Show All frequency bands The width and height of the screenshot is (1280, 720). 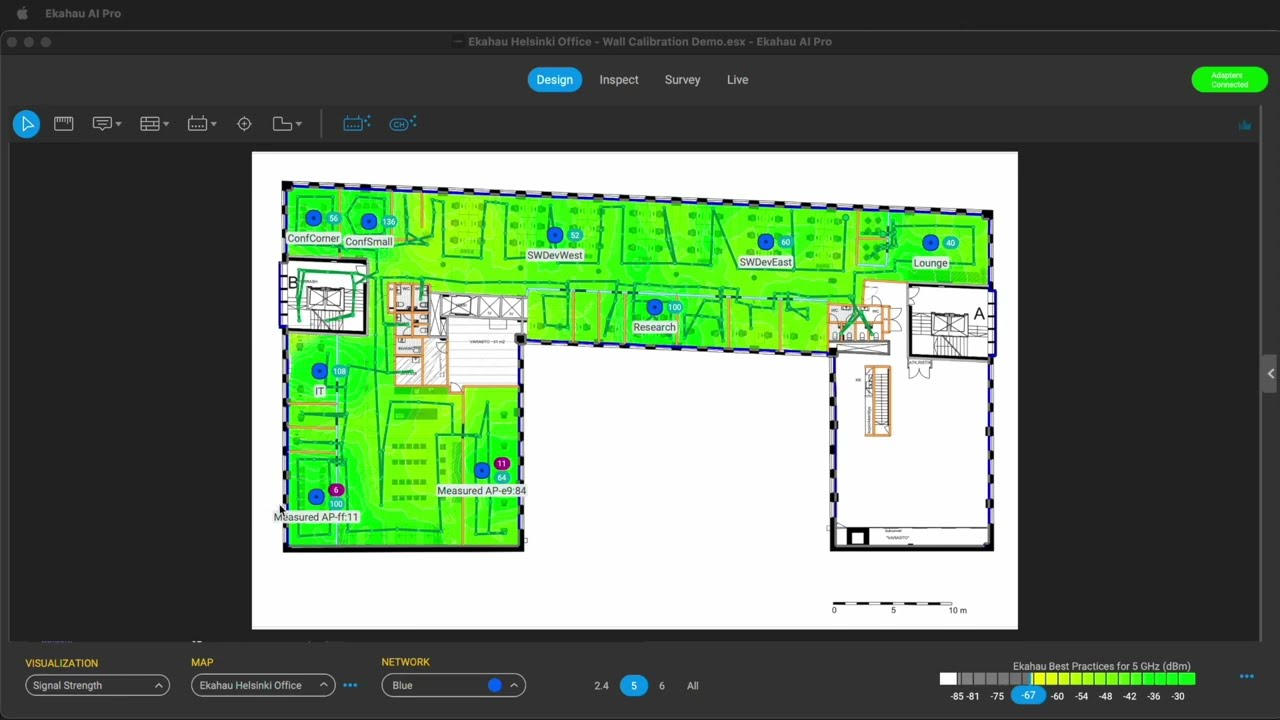(x=692, y=685)
